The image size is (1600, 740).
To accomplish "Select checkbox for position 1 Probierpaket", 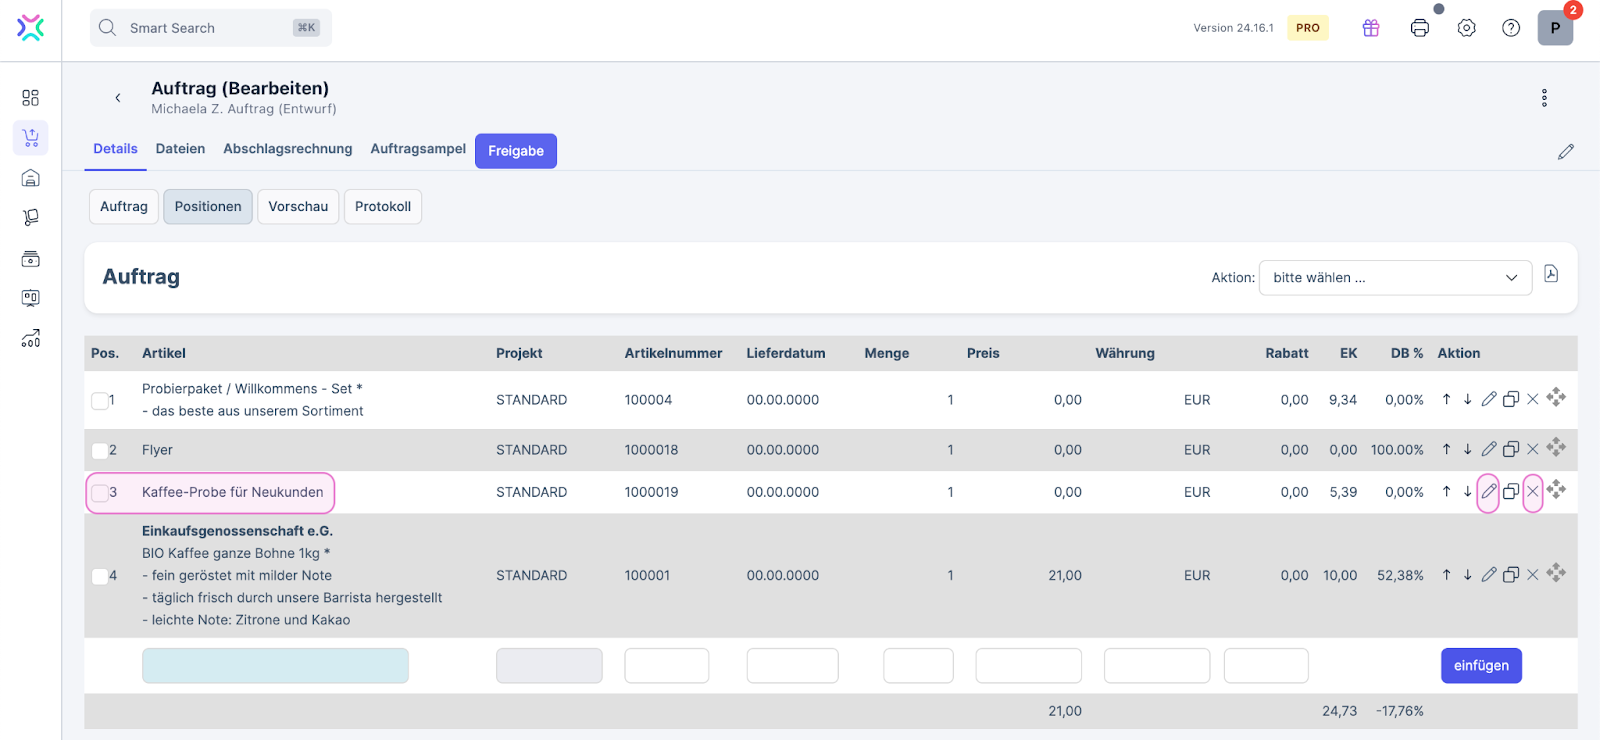I will pos(100,401).
